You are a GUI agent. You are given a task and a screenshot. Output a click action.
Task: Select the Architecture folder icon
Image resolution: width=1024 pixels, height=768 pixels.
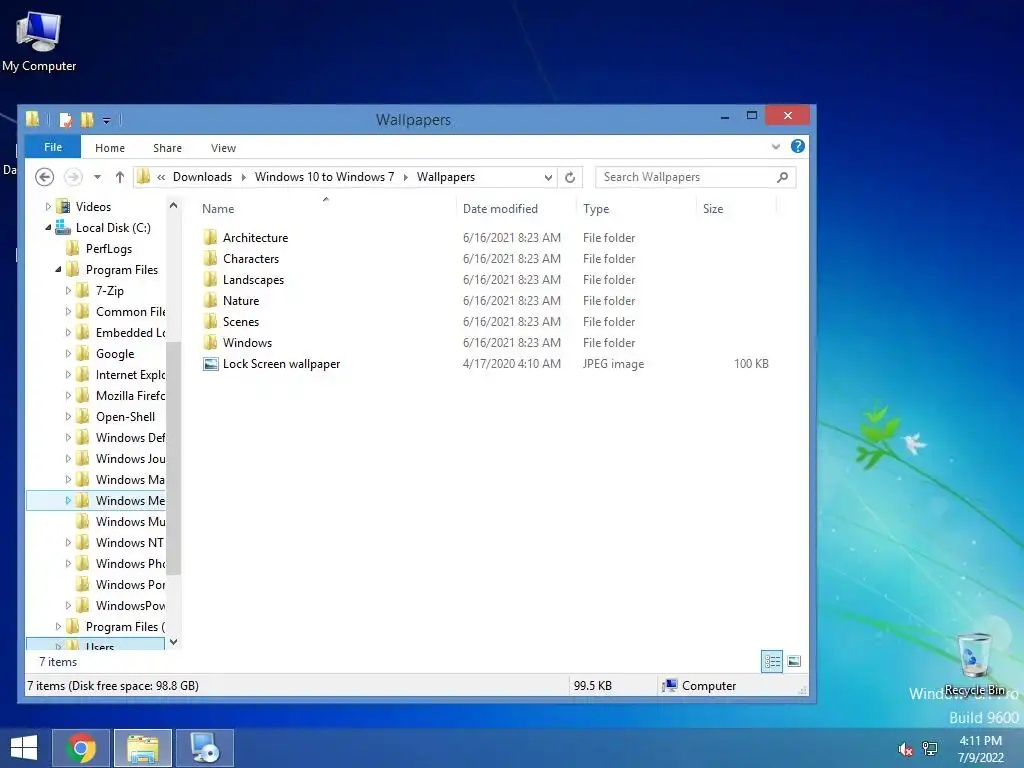[210, 237]
